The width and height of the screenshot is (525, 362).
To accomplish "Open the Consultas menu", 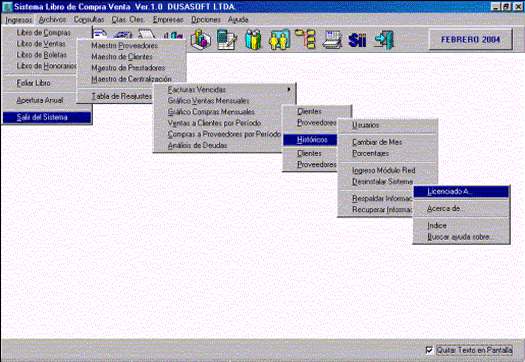I will coord(89,20).
